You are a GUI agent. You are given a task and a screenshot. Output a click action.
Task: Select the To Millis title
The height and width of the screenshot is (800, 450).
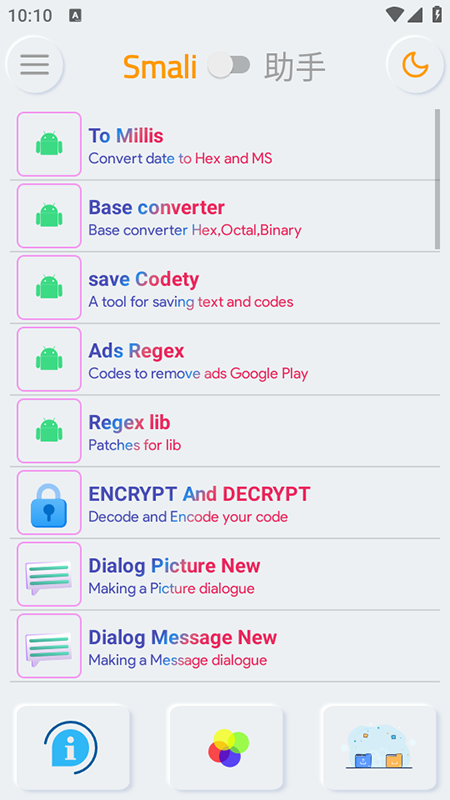pyautogui.click(x=126, y=136)
